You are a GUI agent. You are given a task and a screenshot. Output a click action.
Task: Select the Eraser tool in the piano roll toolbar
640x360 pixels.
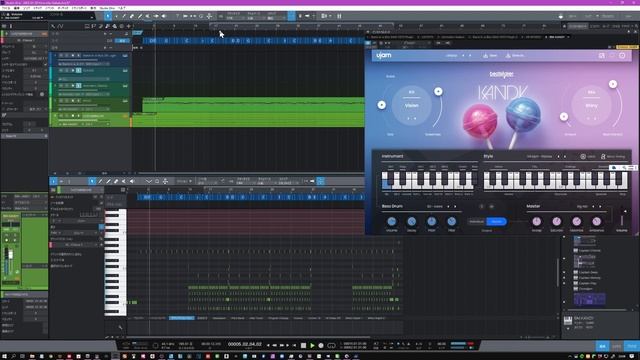[x=116, y=181]
